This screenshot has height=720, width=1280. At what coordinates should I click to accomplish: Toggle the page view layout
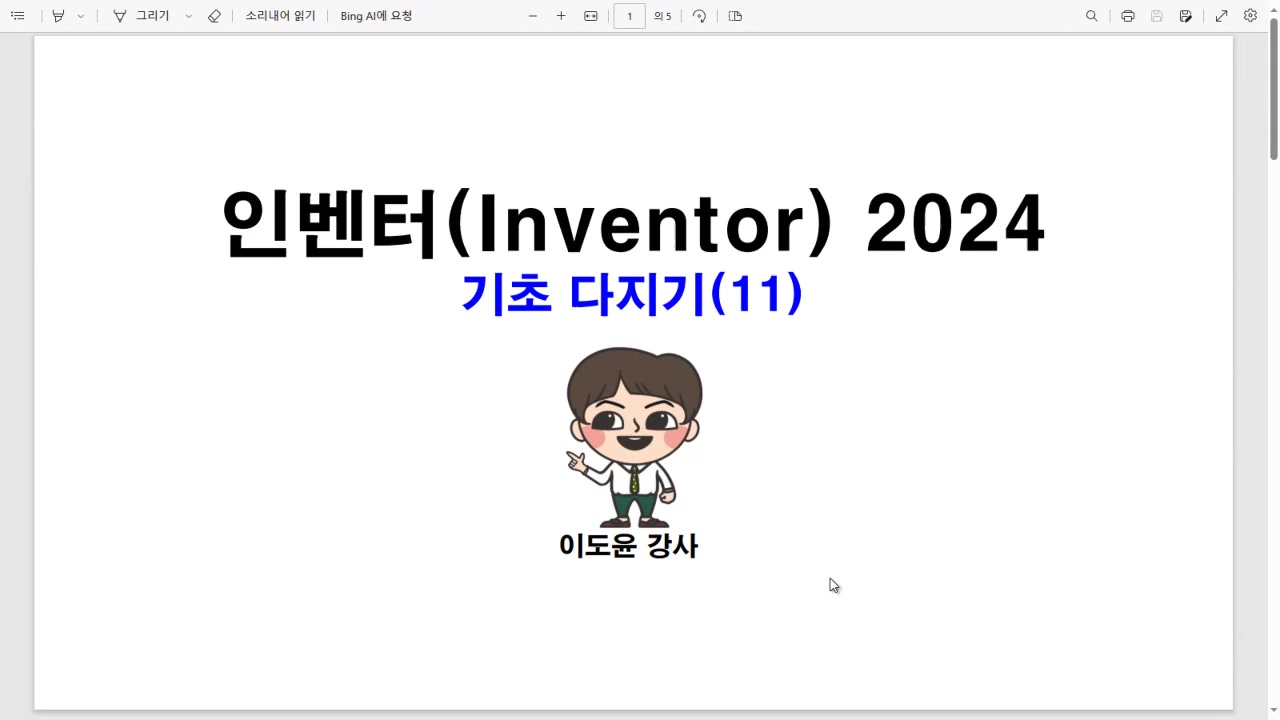click(x=735, y=16)
